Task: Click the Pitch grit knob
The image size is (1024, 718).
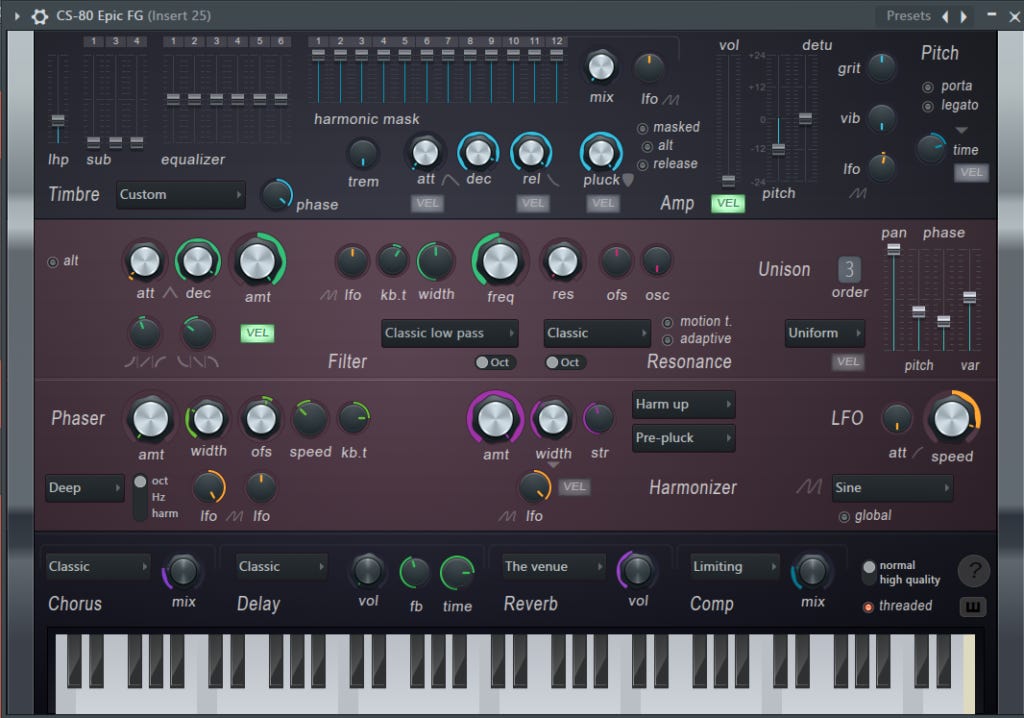Action: [x=881, y=67]
